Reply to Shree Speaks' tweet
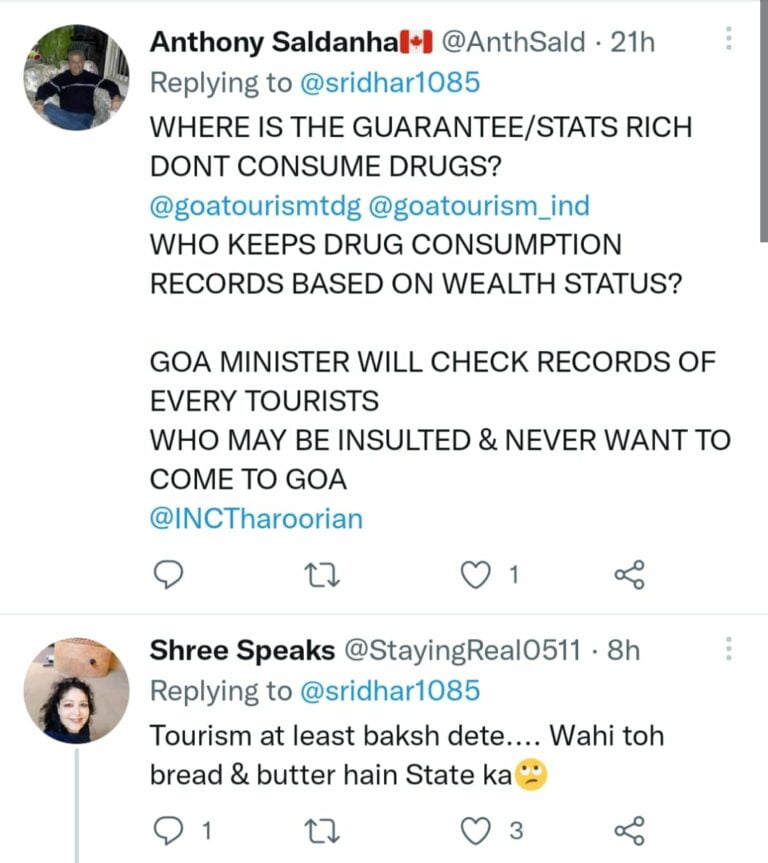768x863 pixels. 171,829
